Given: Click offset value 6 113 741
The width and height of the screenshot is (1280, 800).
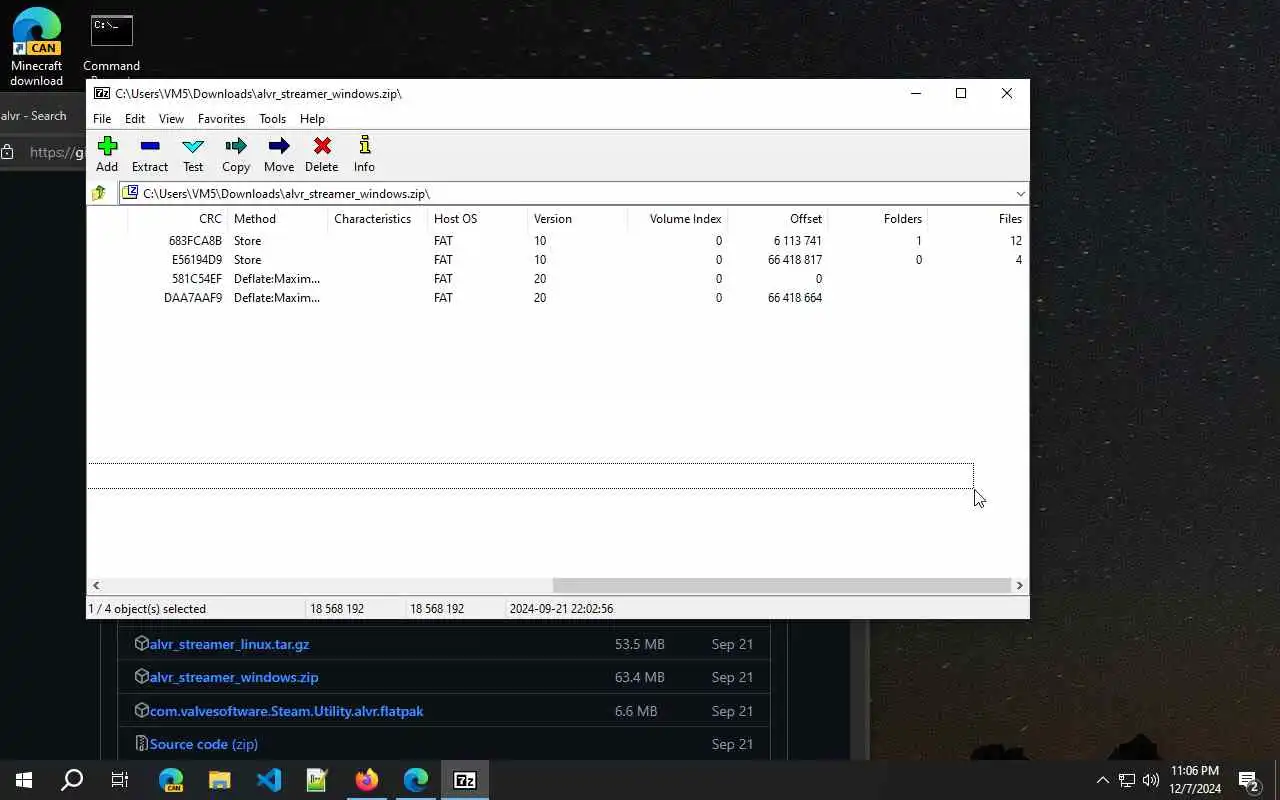Looking at the screenshot, I should coord(797,241).
